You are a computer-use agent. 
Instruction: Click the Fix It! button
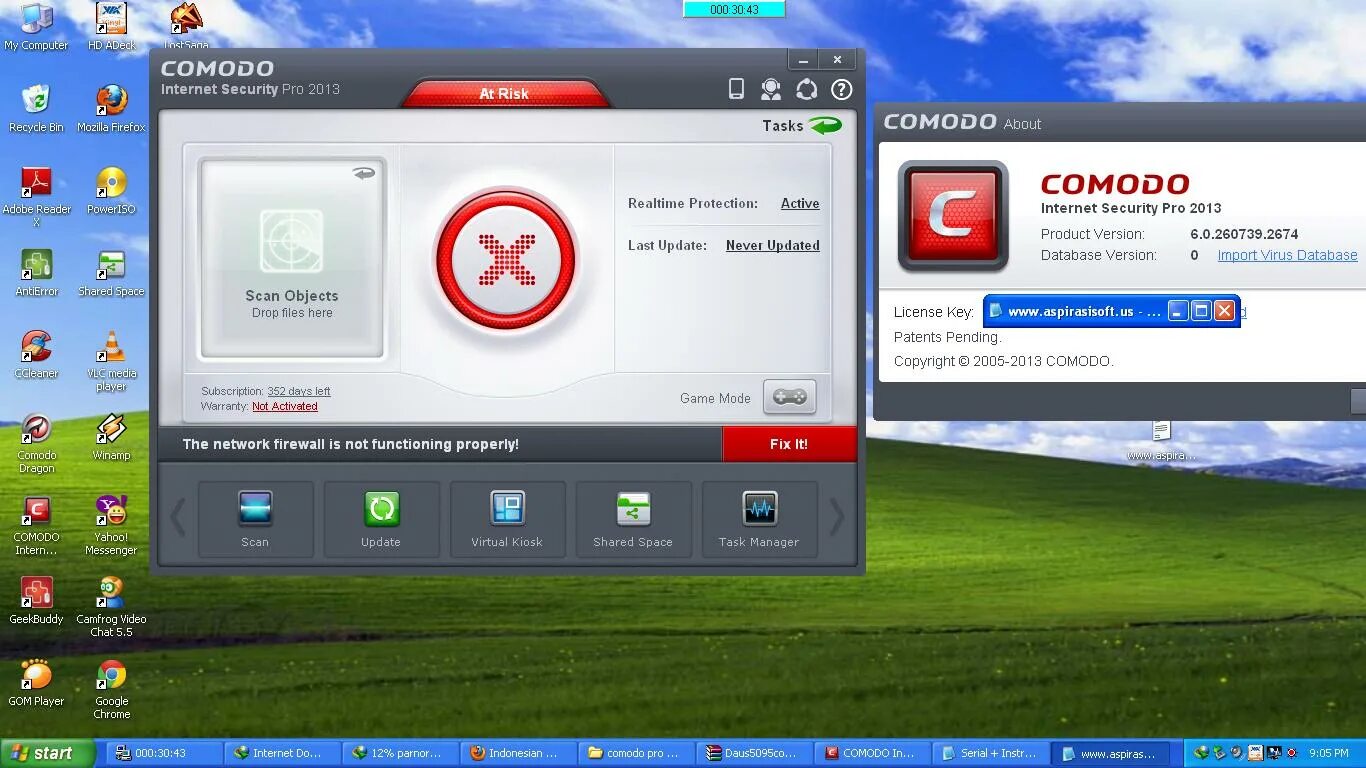tap(789, 444)
